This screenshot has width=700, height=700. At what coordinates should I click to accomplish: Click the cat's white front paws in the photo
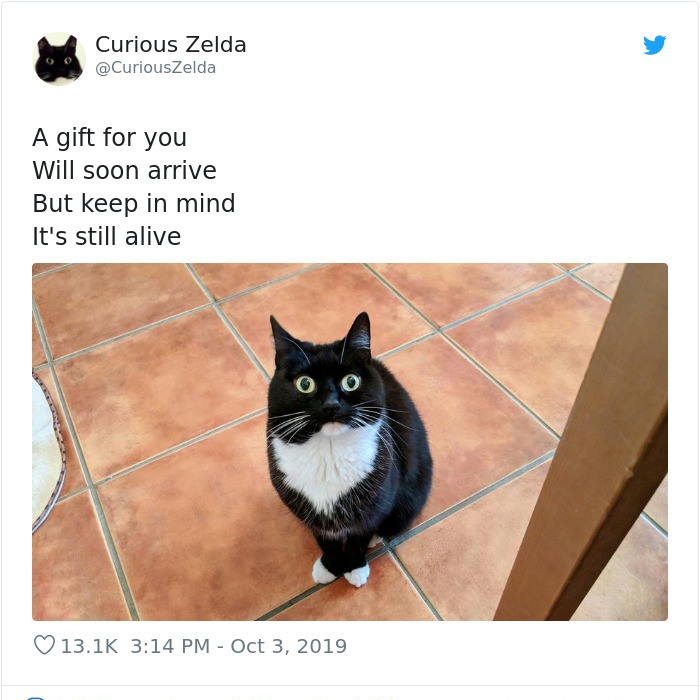341,572
